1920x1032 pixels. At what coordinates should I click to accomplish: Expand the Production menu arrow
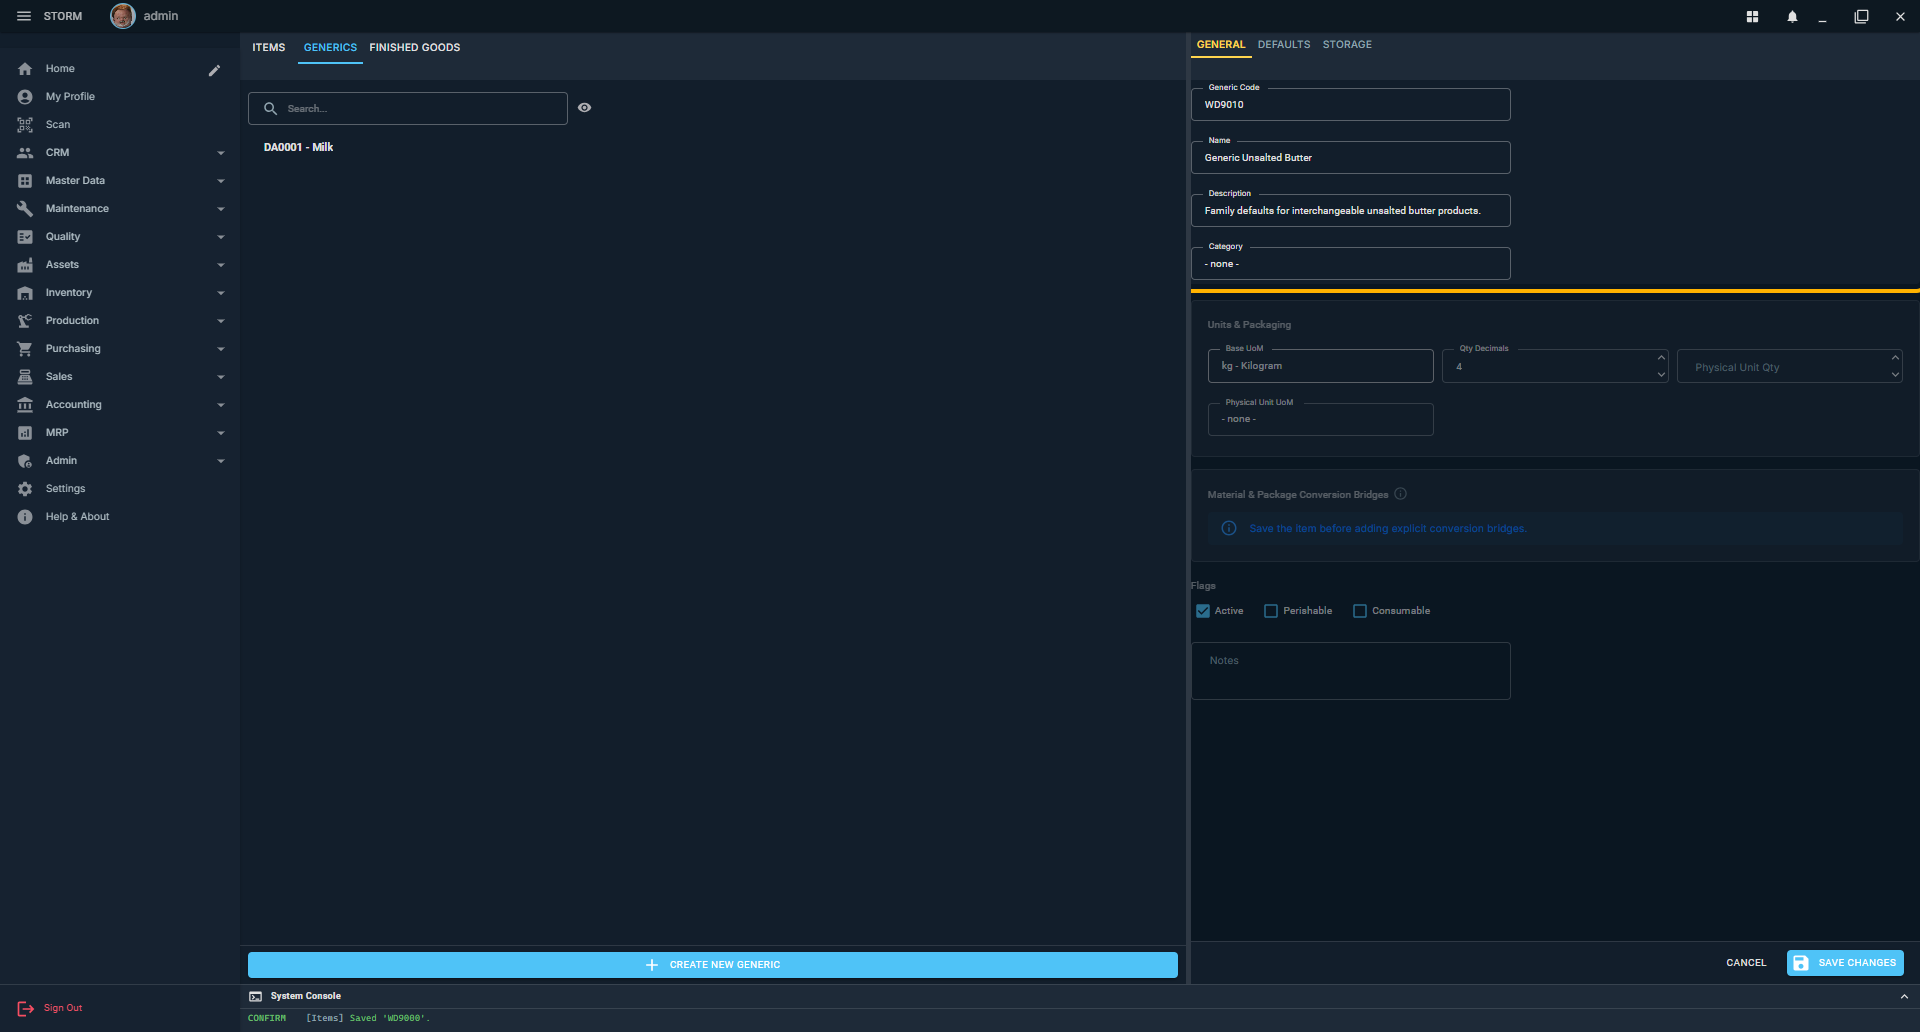tap(221, 321)
